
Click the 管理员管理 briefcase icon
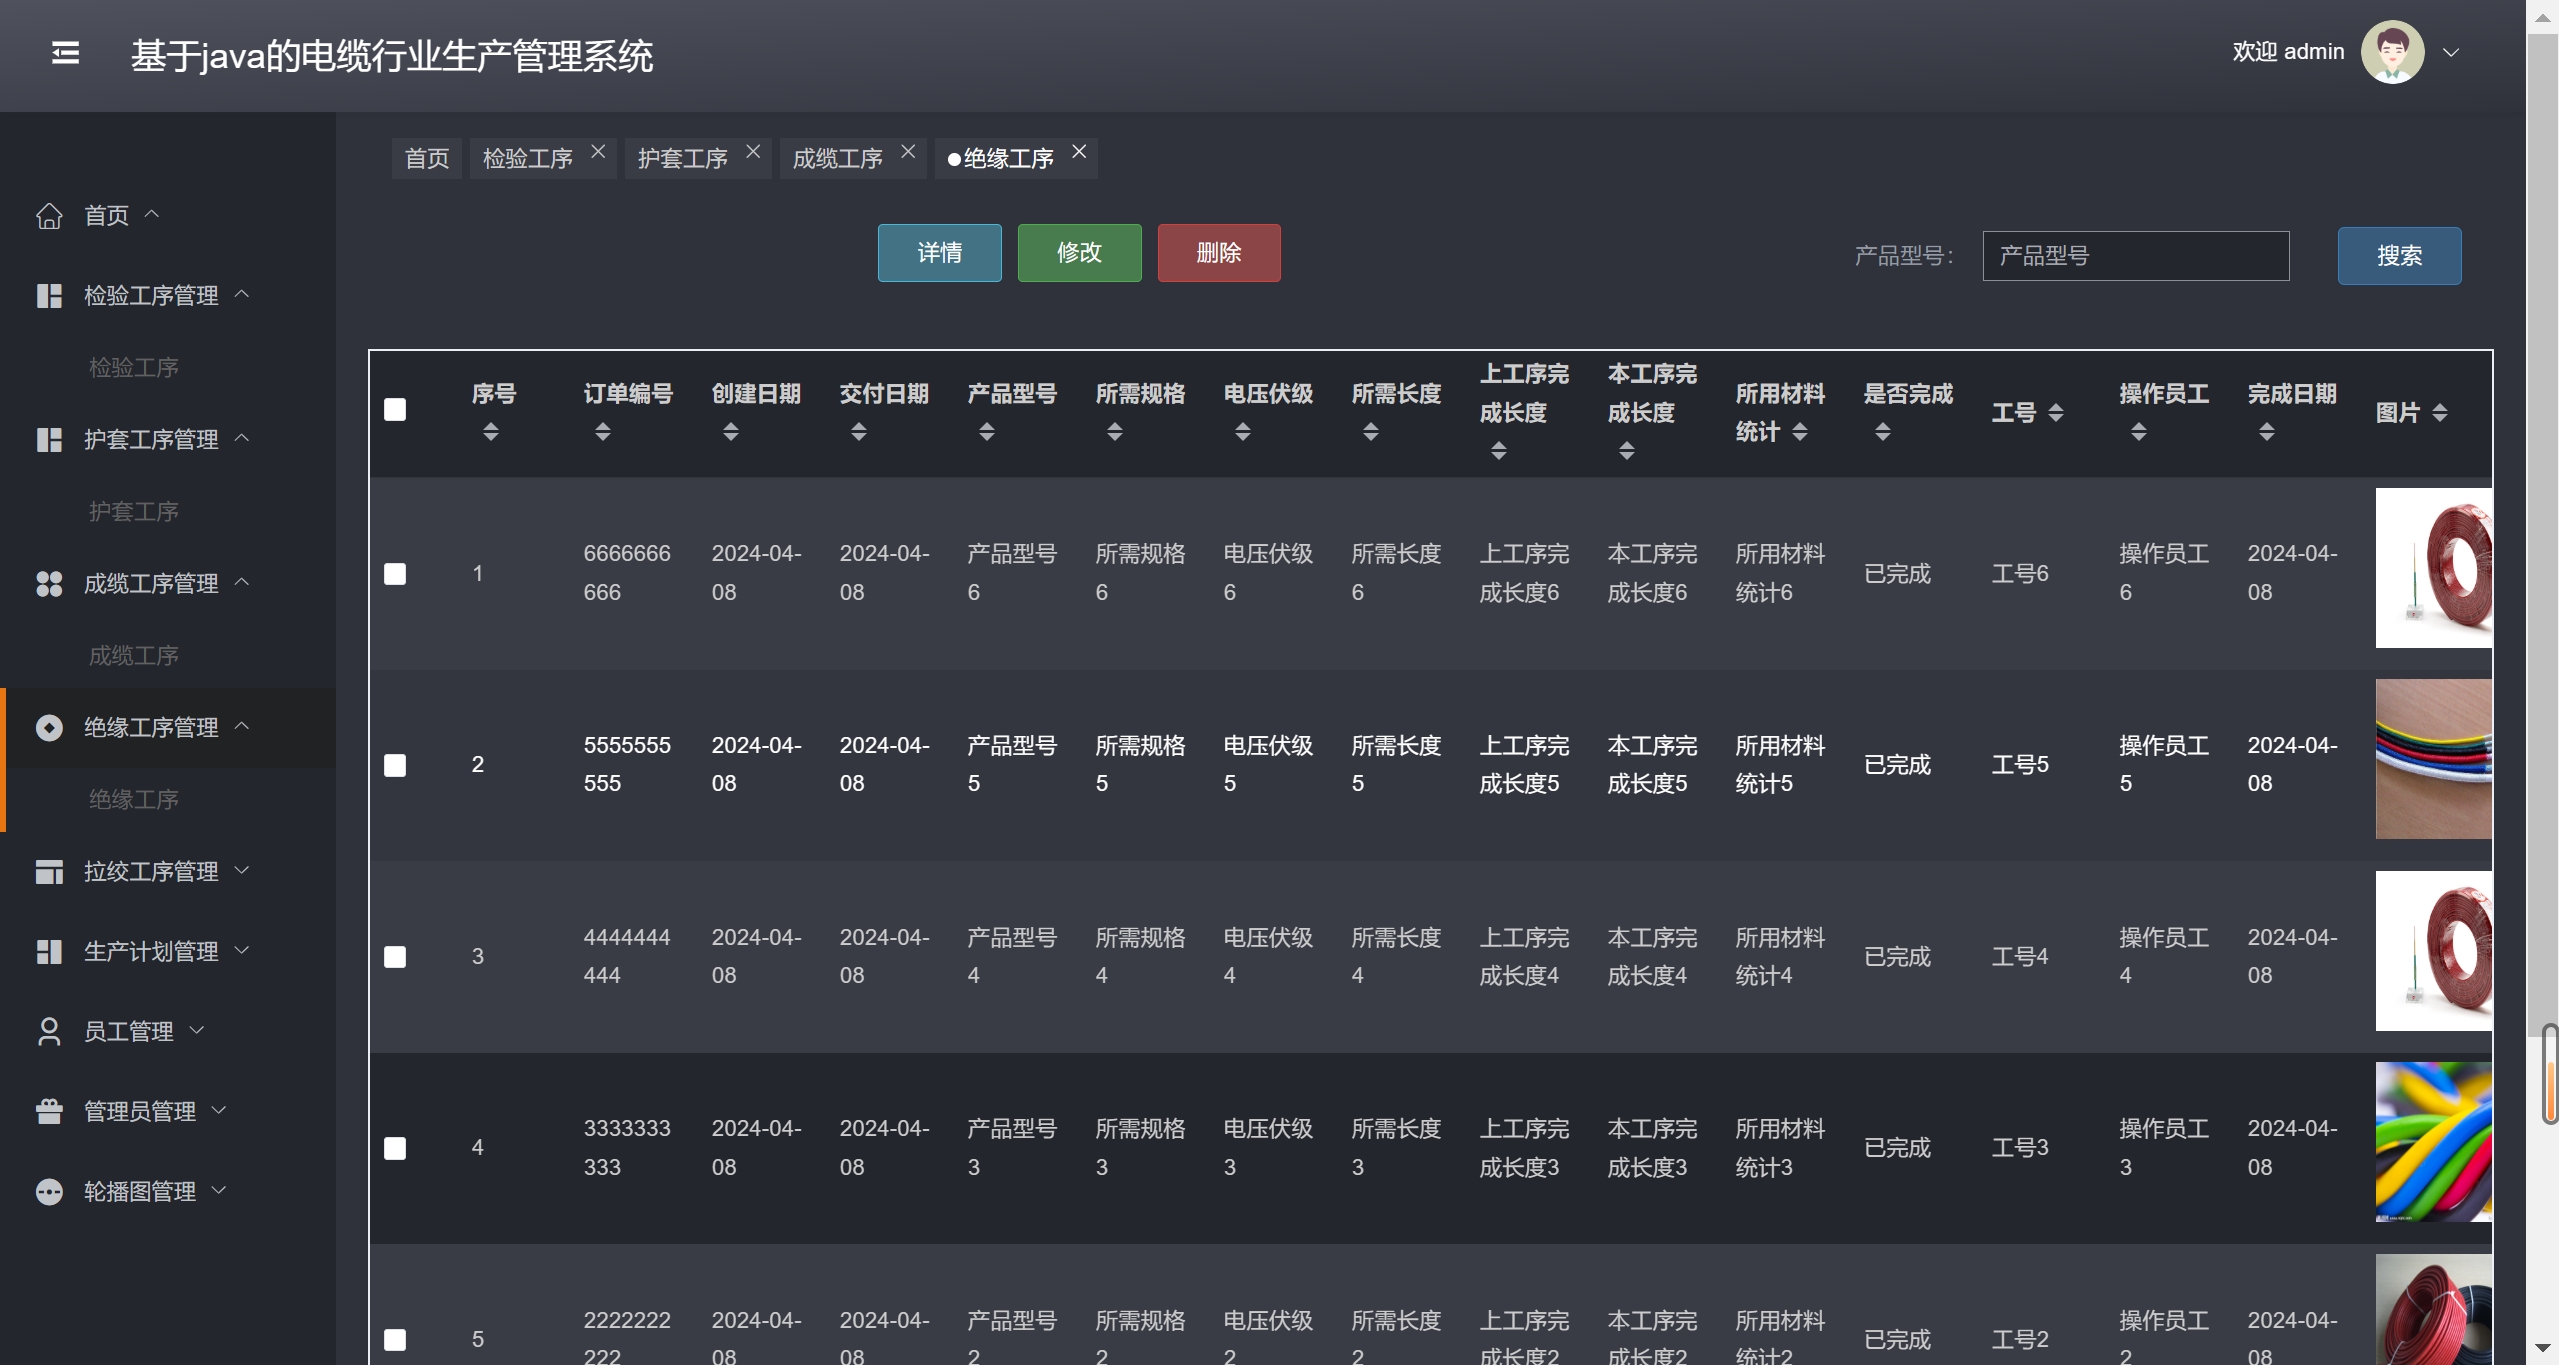click(x=49, y=1112)
